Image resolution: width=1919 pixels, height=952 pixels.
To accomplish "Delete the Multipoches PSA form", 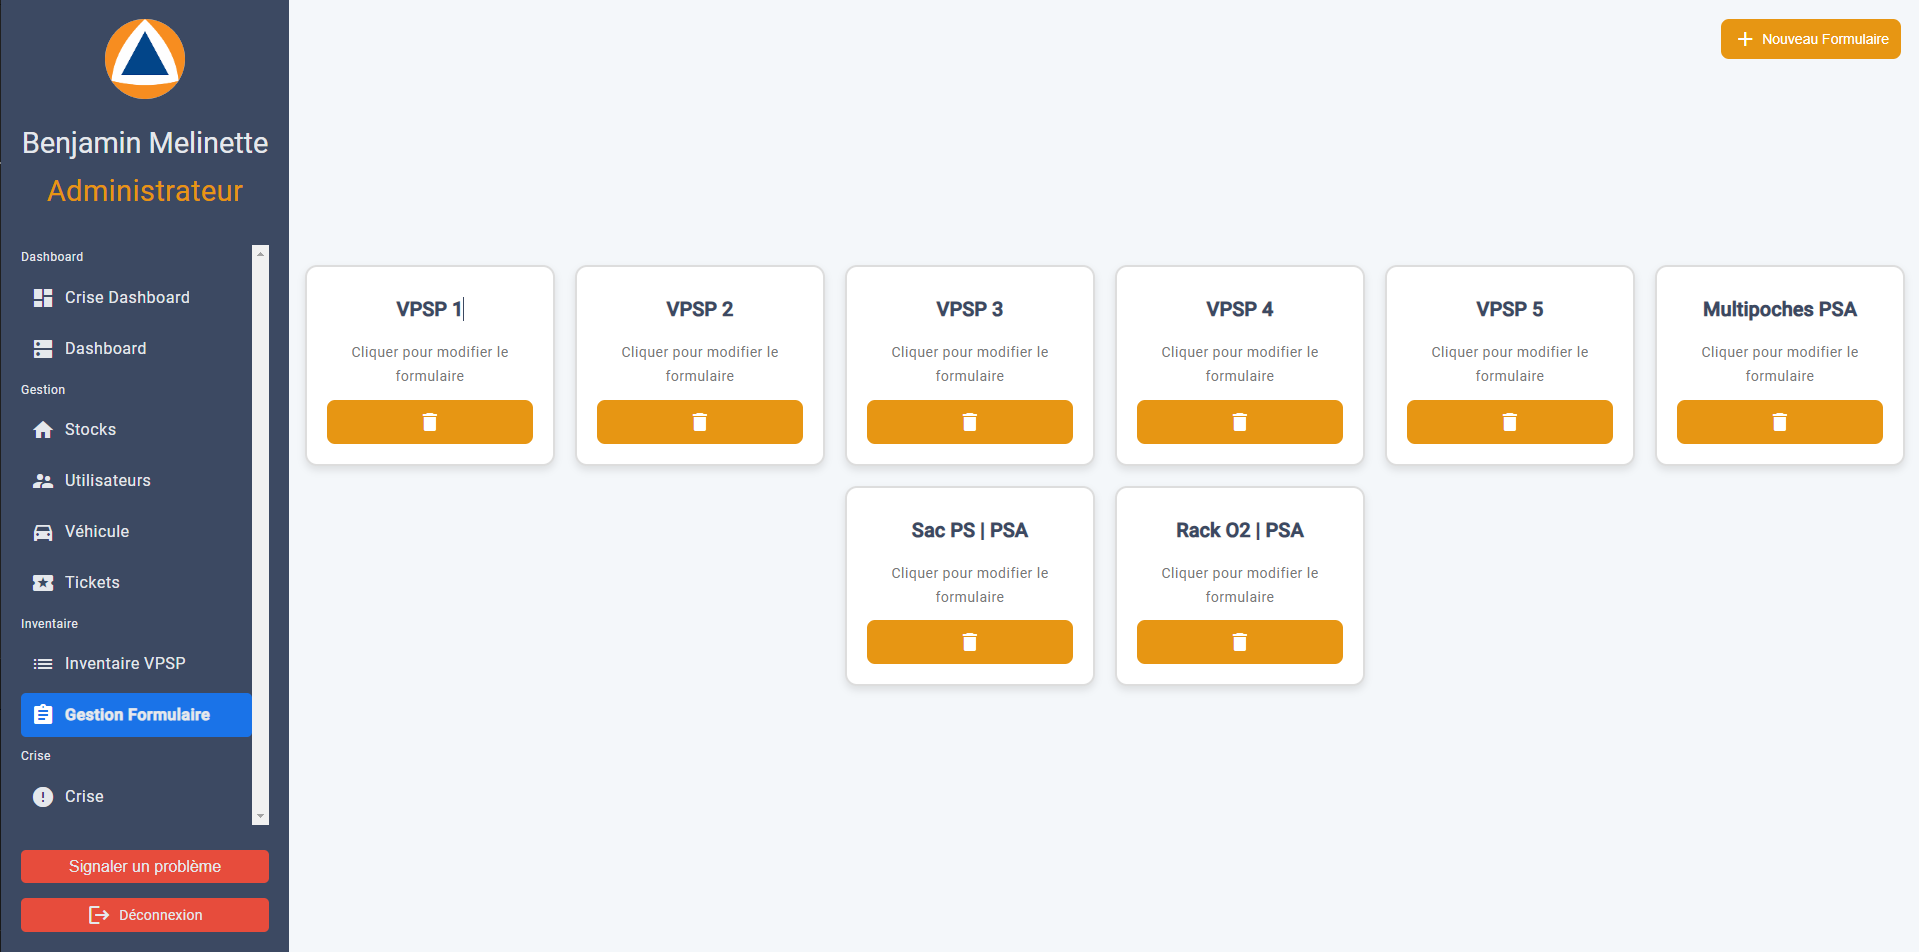I will 1779,422.
